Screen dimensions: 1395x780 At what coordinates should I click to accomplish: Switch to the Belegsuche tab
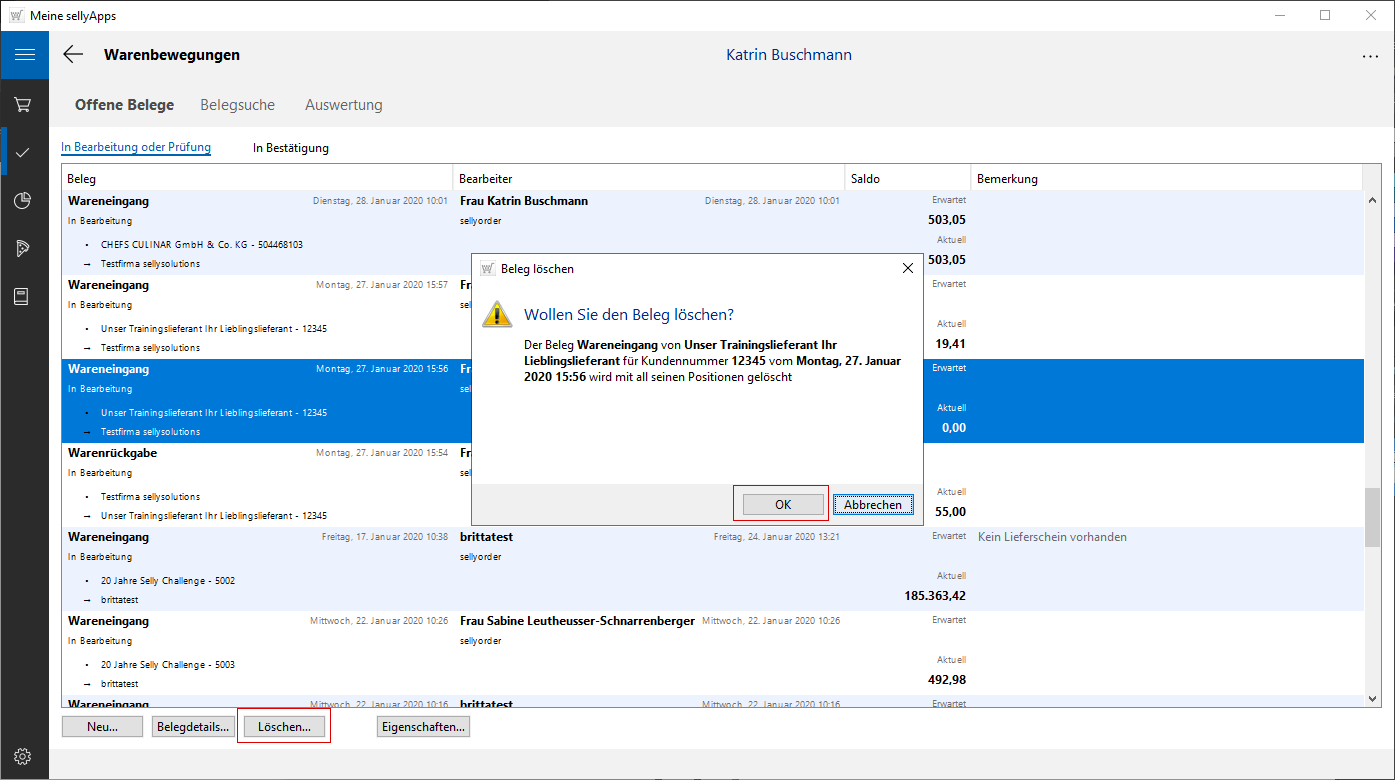coord(237,105)
